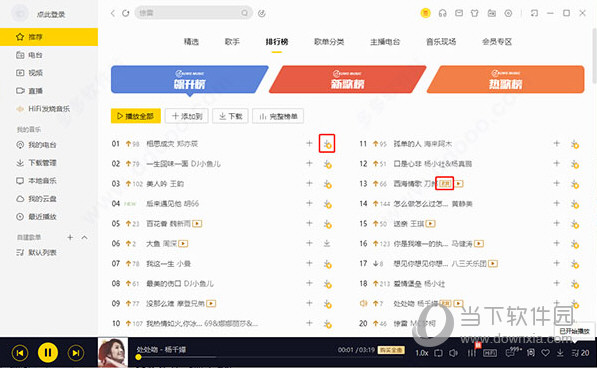Click the magnifier icon in search box
This screenshot has width=597, height=368.
(244, 13)
